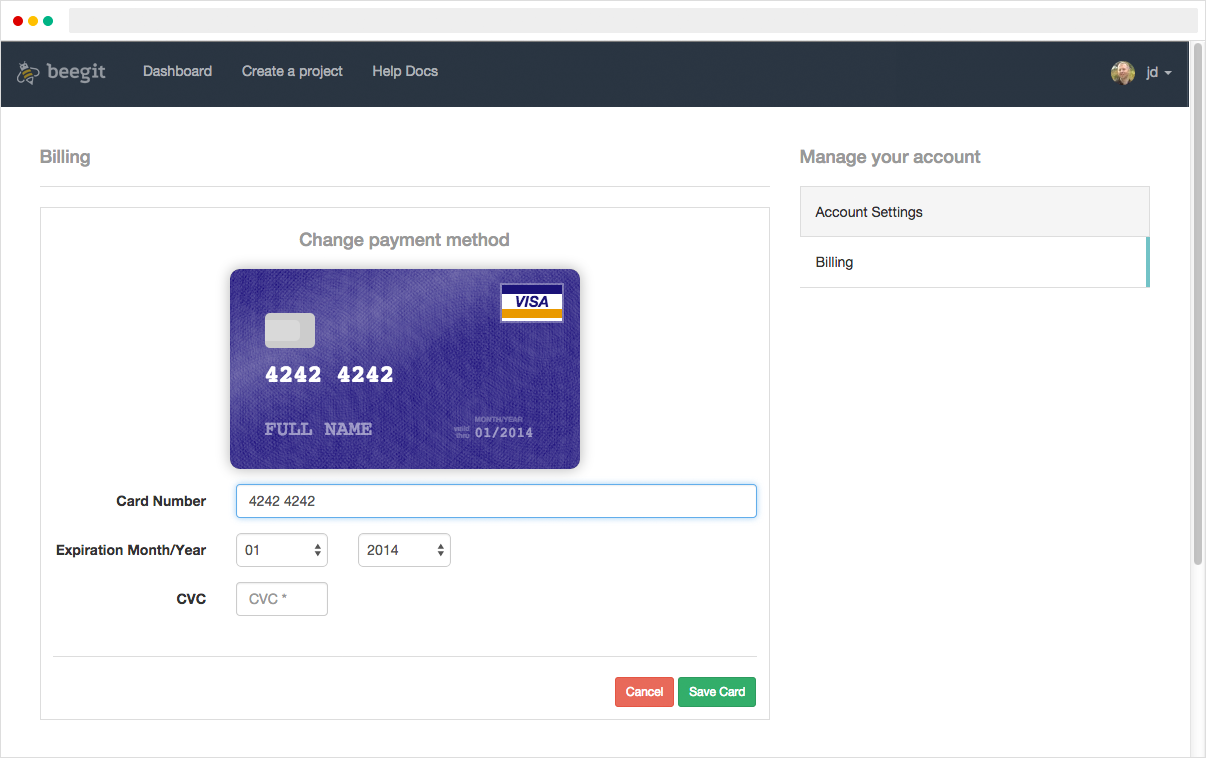Open the expiration month dropdown
1206x758 pixels.
(x=282, y=550)
